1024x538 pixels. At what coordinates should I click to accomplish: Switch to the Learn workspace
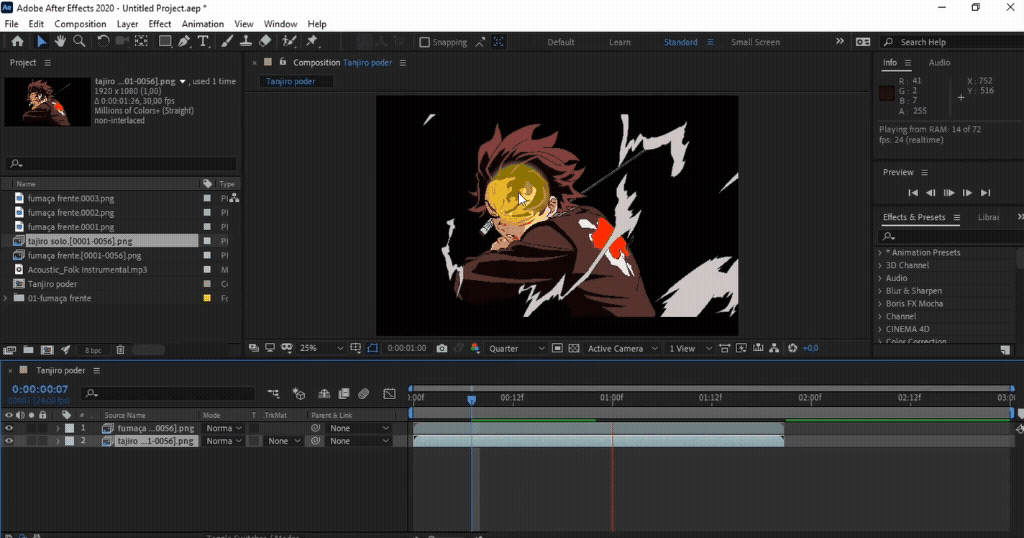[x=620, y=42]
